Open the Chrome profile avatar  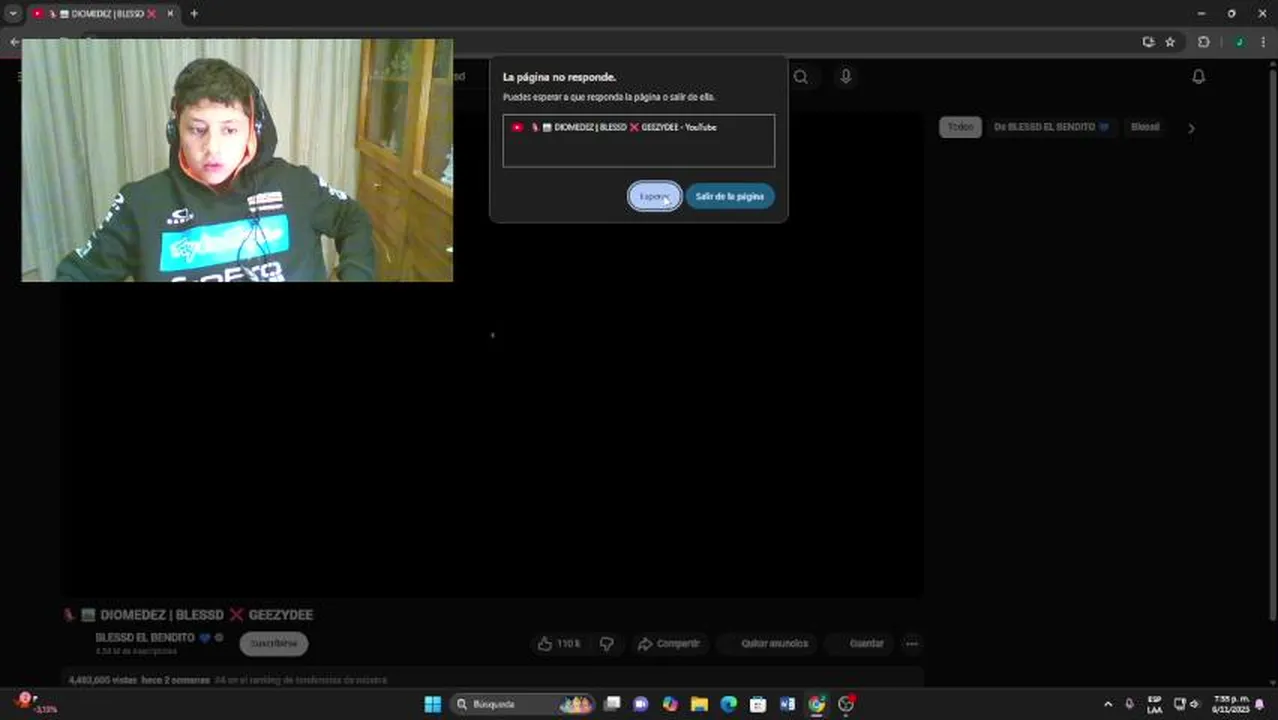tap(1239, 42)
